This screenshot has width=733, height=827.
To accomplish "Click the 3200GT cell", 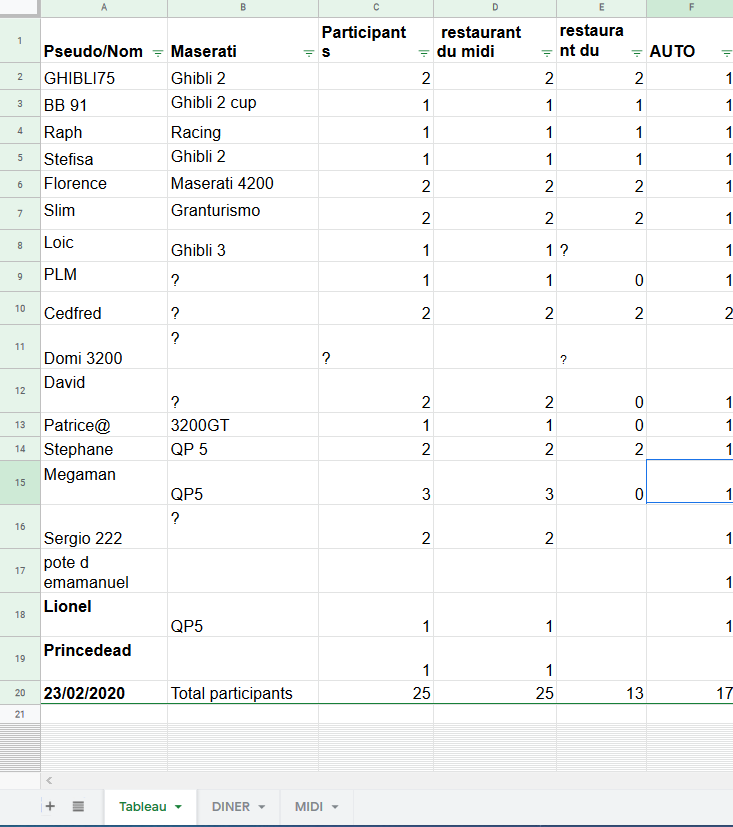I will pyautogui.click(x=243, y=425).
